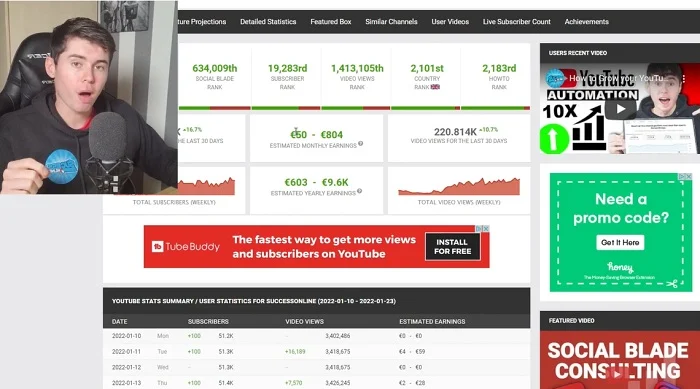Click the Honey logo in ad

[620, 267]
